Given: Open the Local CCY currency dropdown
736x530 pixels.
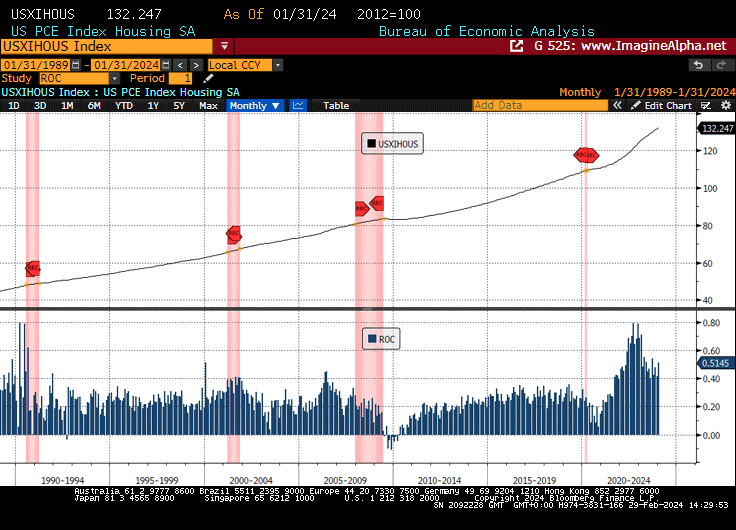Looking at the screenshot, I should (x=277, y=65).
